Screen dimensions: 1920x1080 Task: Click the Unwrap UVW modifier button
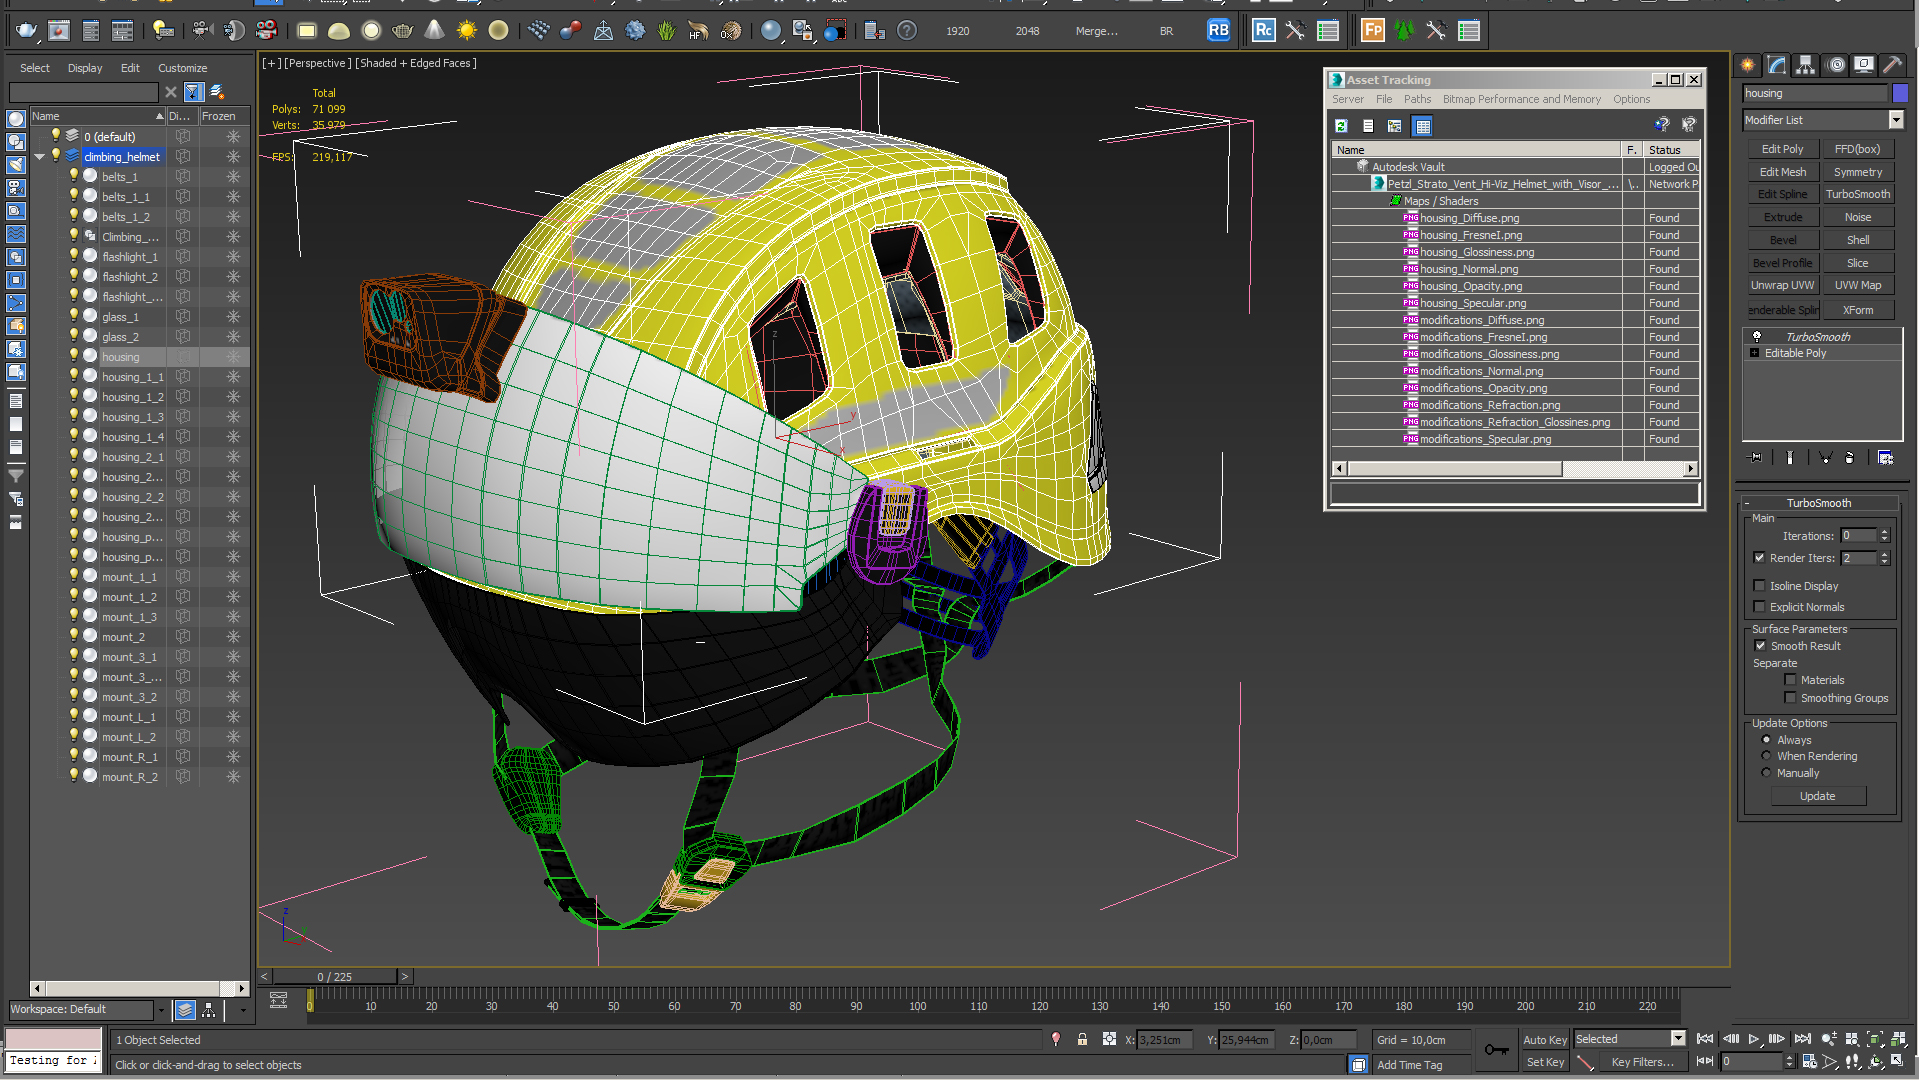click(x=1782, y=286)
